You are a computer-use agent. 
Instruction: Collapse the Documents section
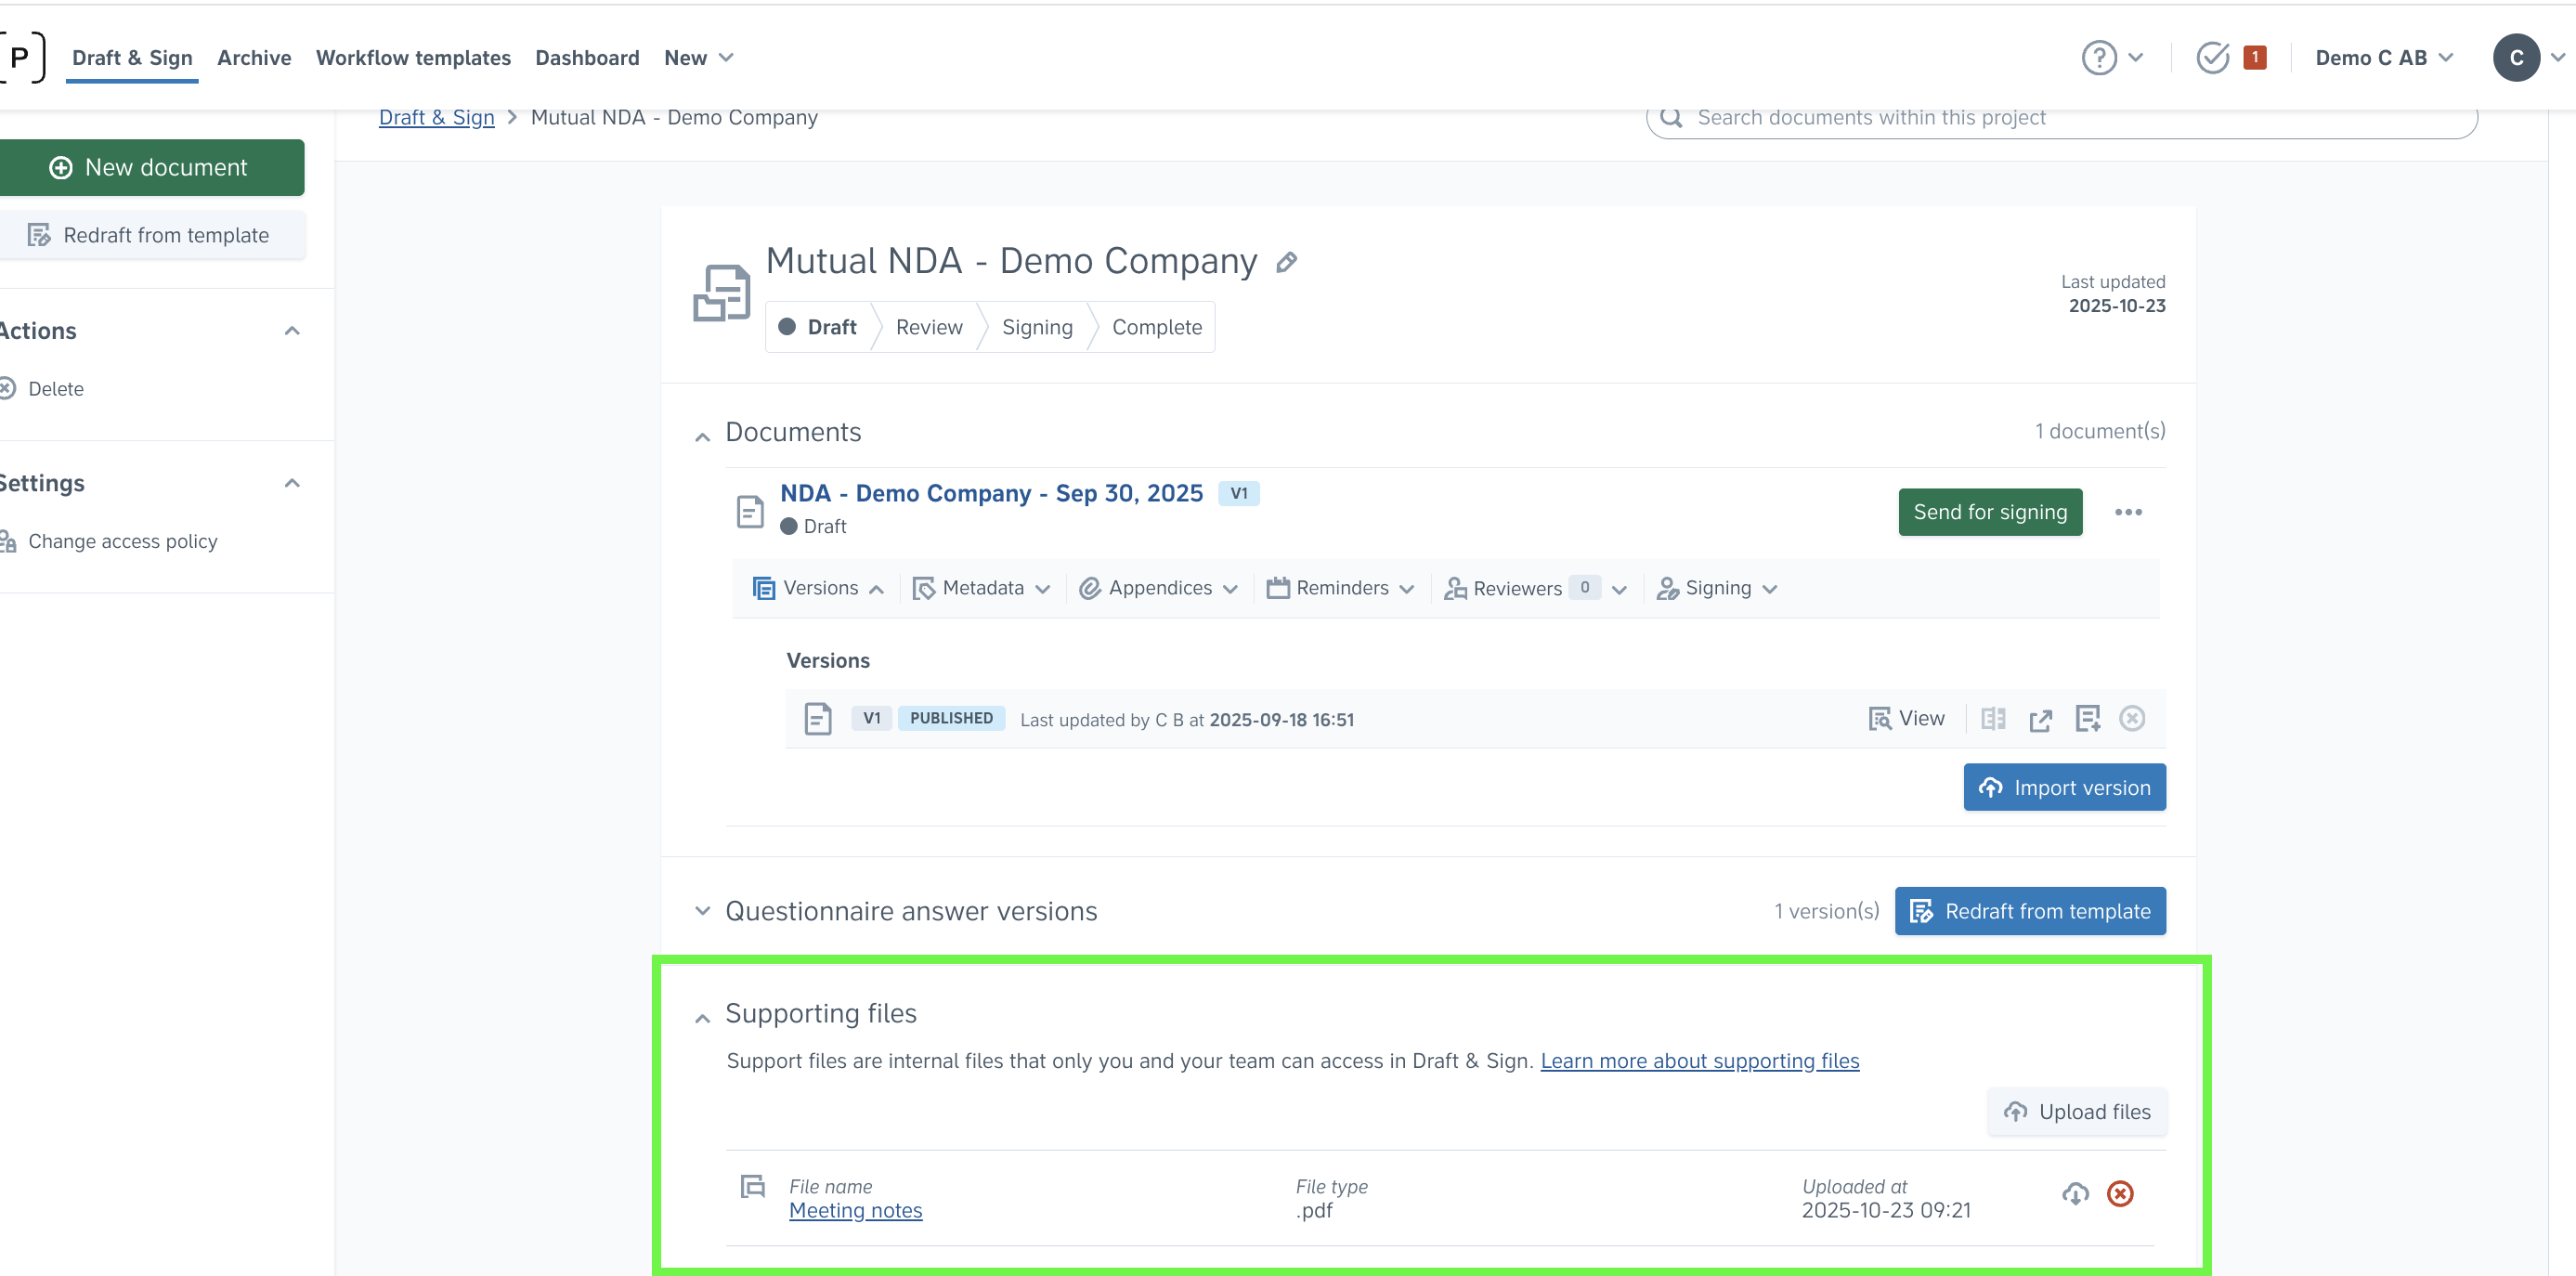click(702, 436)
